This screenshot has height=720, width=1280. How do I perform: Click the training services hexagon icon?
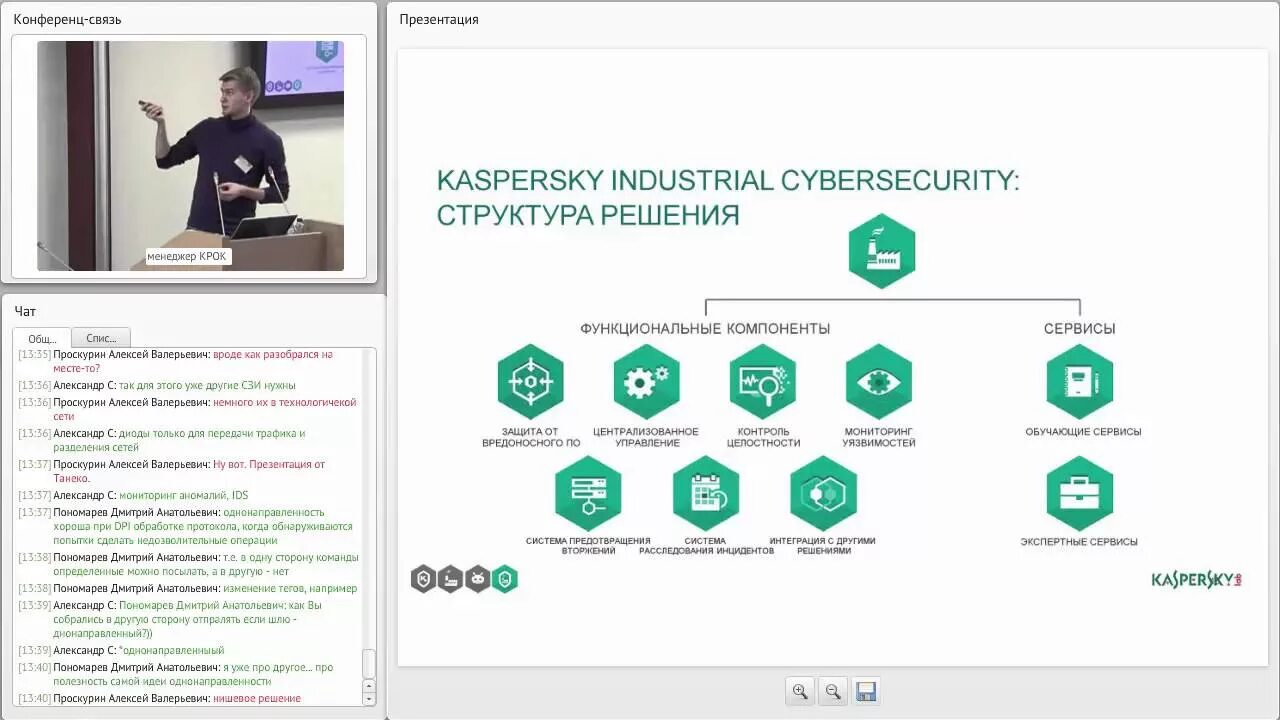point(1080,381)
